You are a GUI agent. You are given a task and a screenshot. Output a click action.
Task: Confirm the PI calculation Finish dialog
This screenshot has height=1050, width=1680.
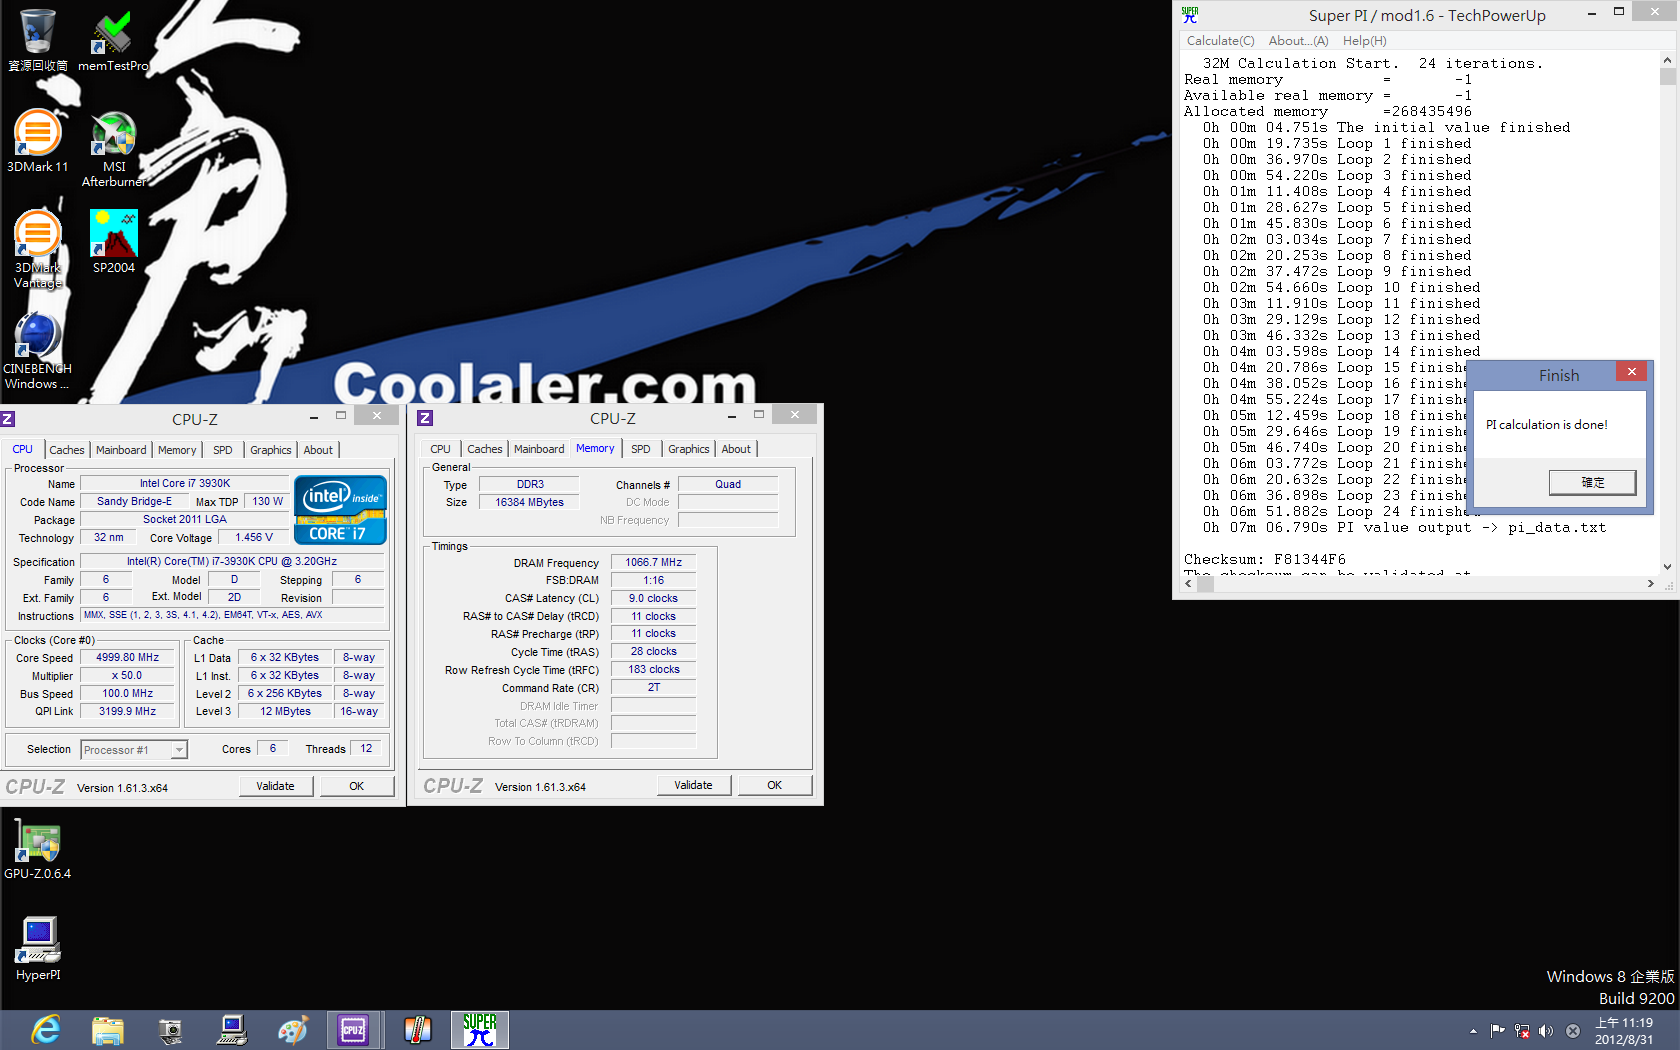point(1593,482)
